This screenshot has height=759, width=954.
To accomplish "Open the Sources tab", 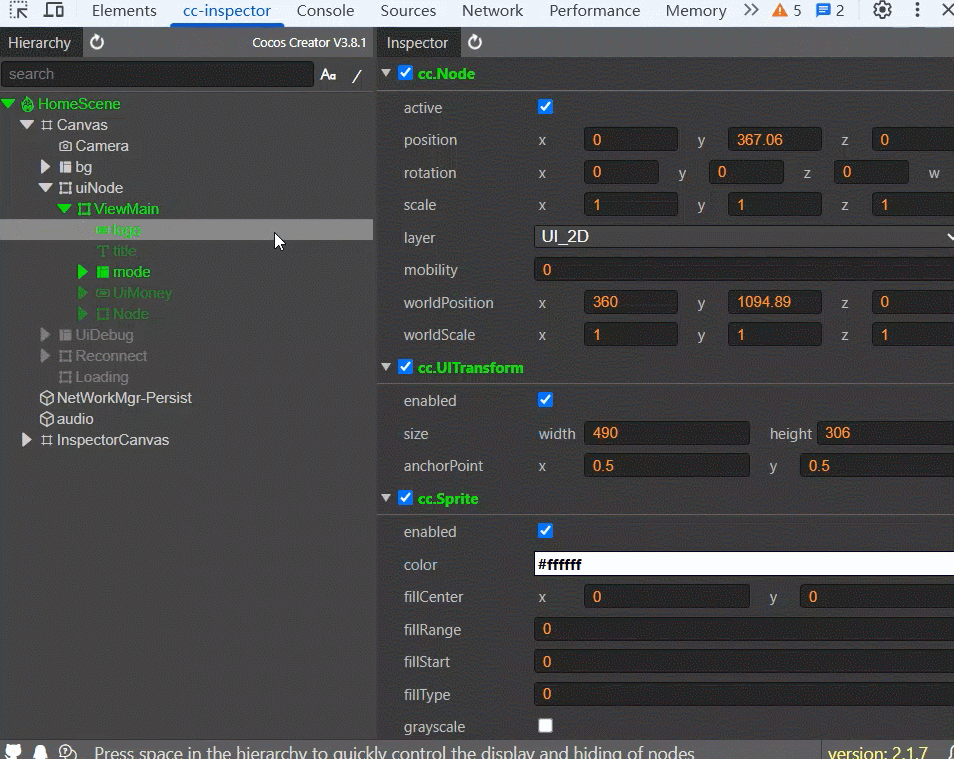I will coord(408,11).
